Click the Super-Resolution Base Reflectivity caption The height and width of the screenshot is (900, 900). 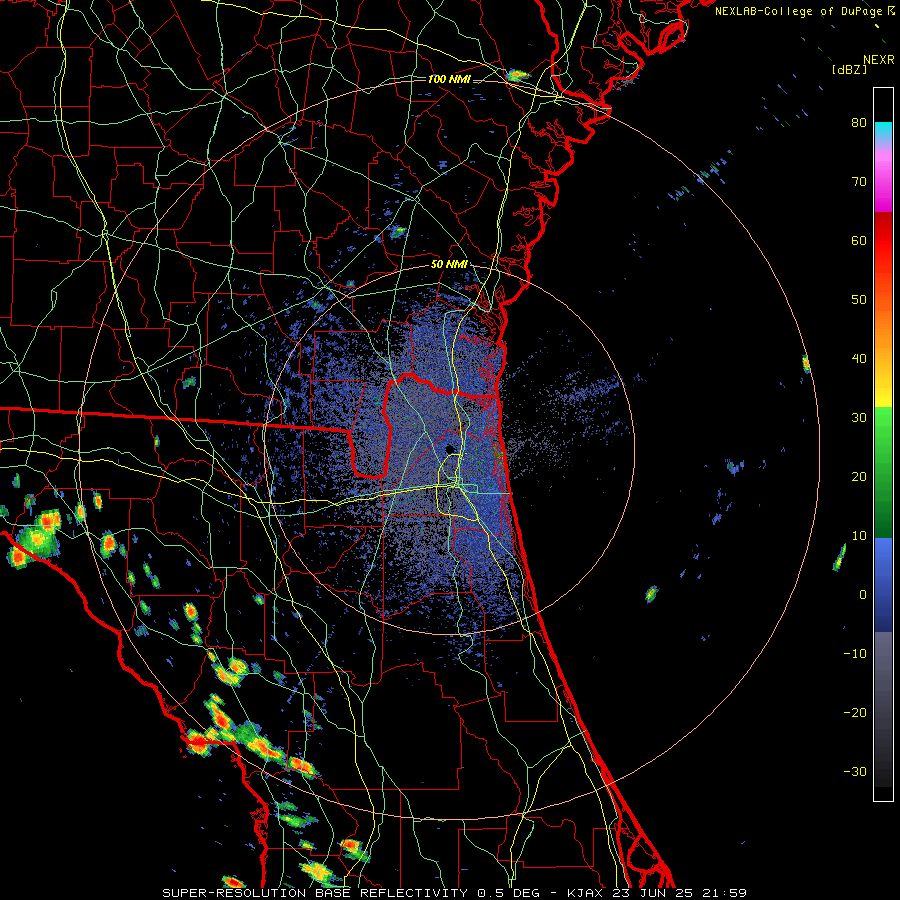[x=454, y=893]
